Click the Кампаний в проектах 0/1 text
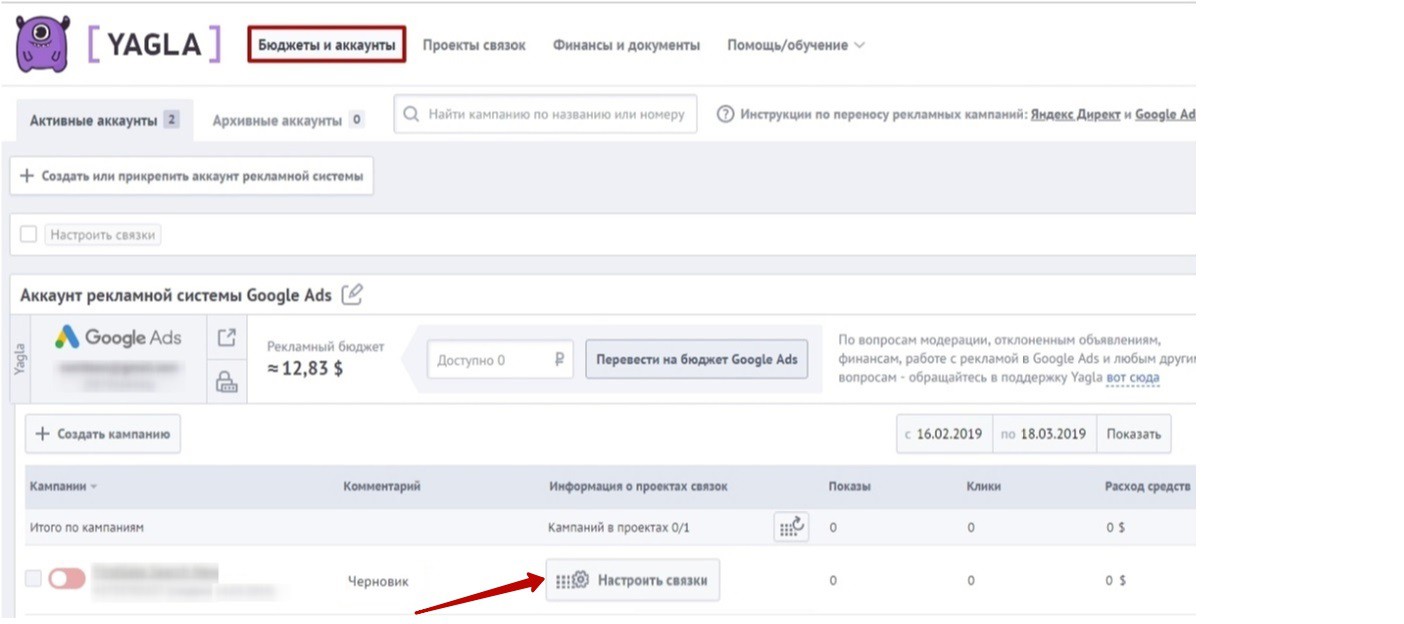 (619, 527)
